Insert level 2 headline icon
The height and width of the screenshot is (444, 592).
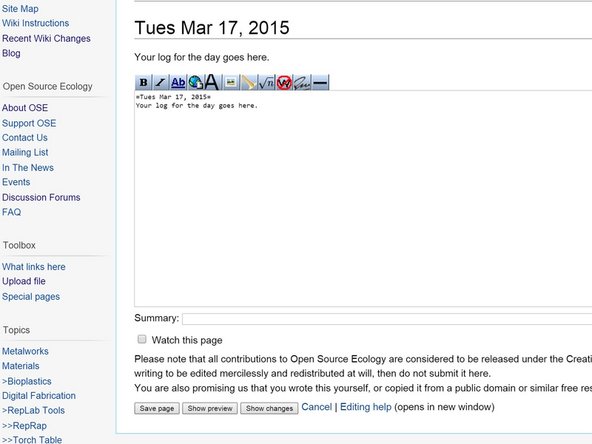[213, 82]
